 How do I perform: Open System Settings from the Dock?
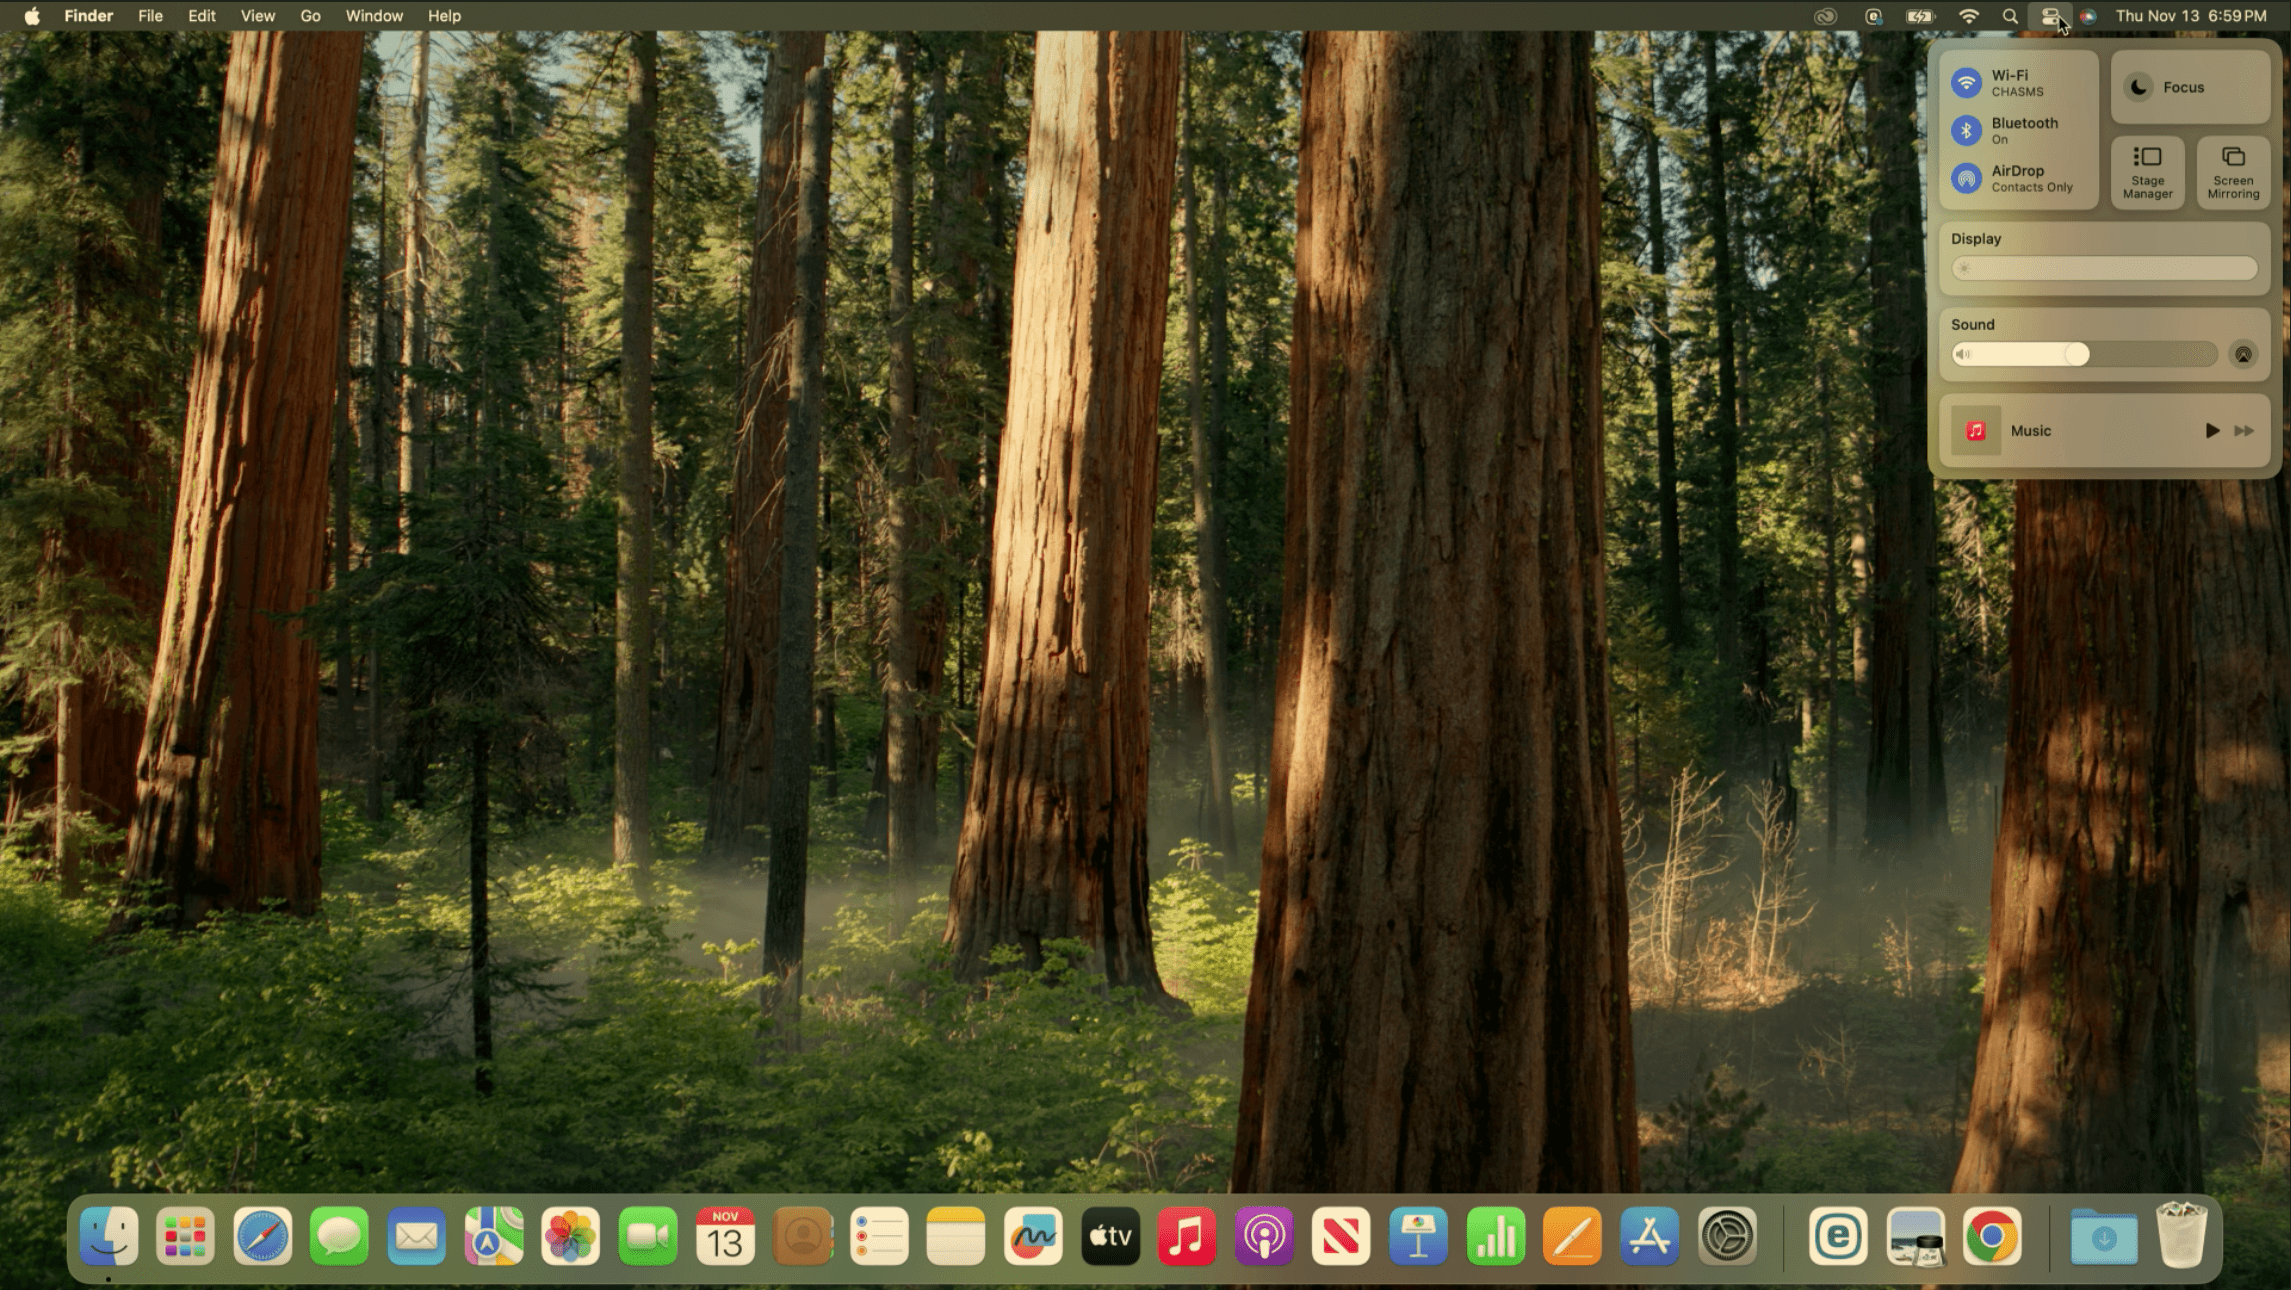click(x=1727, y=1237)
